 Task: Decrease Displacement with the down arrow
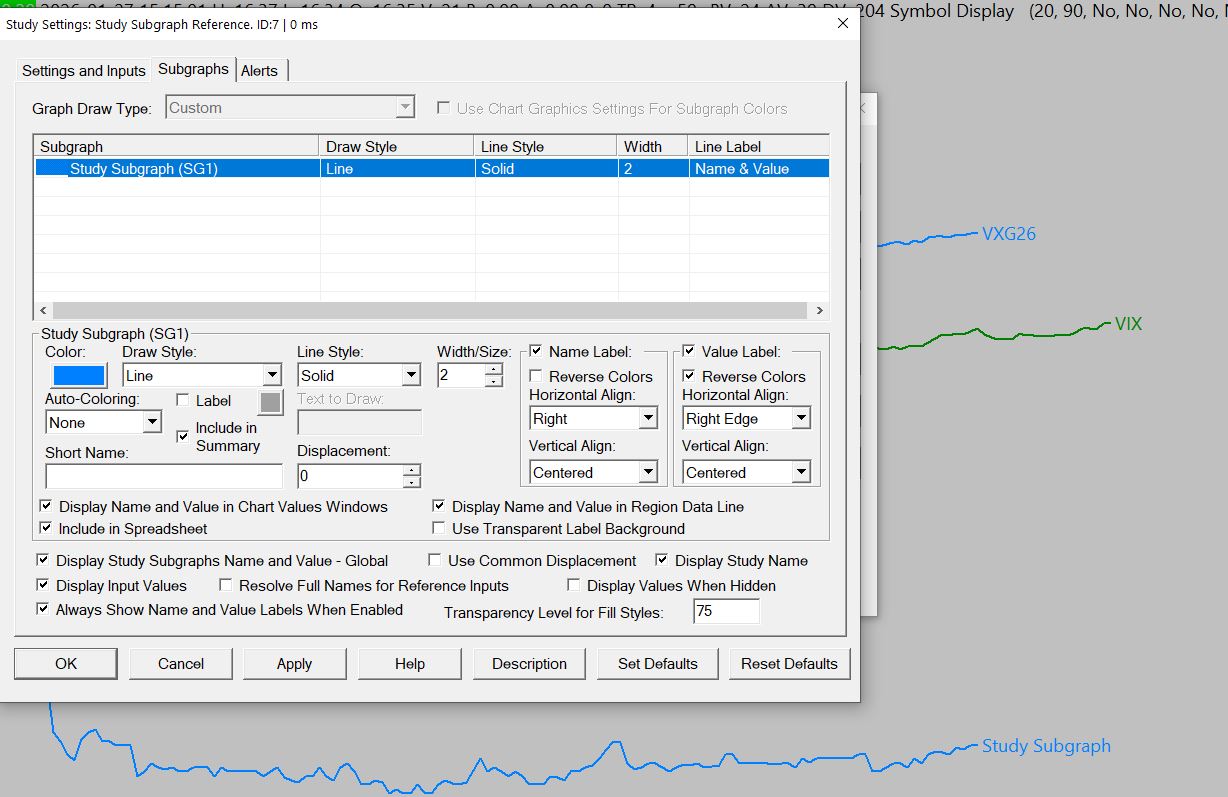pyautogui.click(x=411, y=482)
